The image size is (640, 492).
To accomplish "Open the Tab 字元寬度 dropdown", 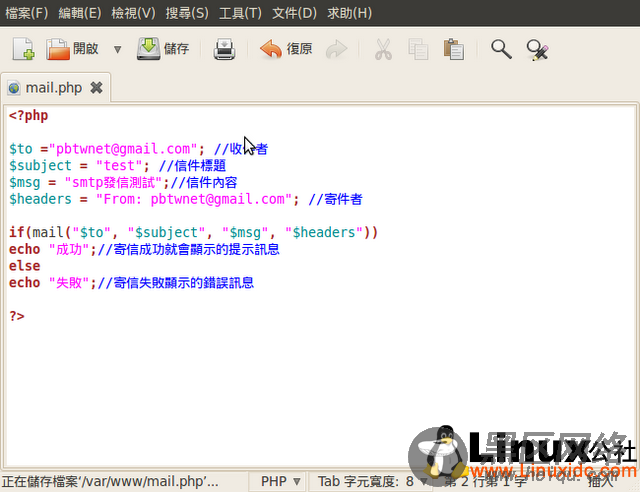I will pyautogui.click(x=372, y=481).
